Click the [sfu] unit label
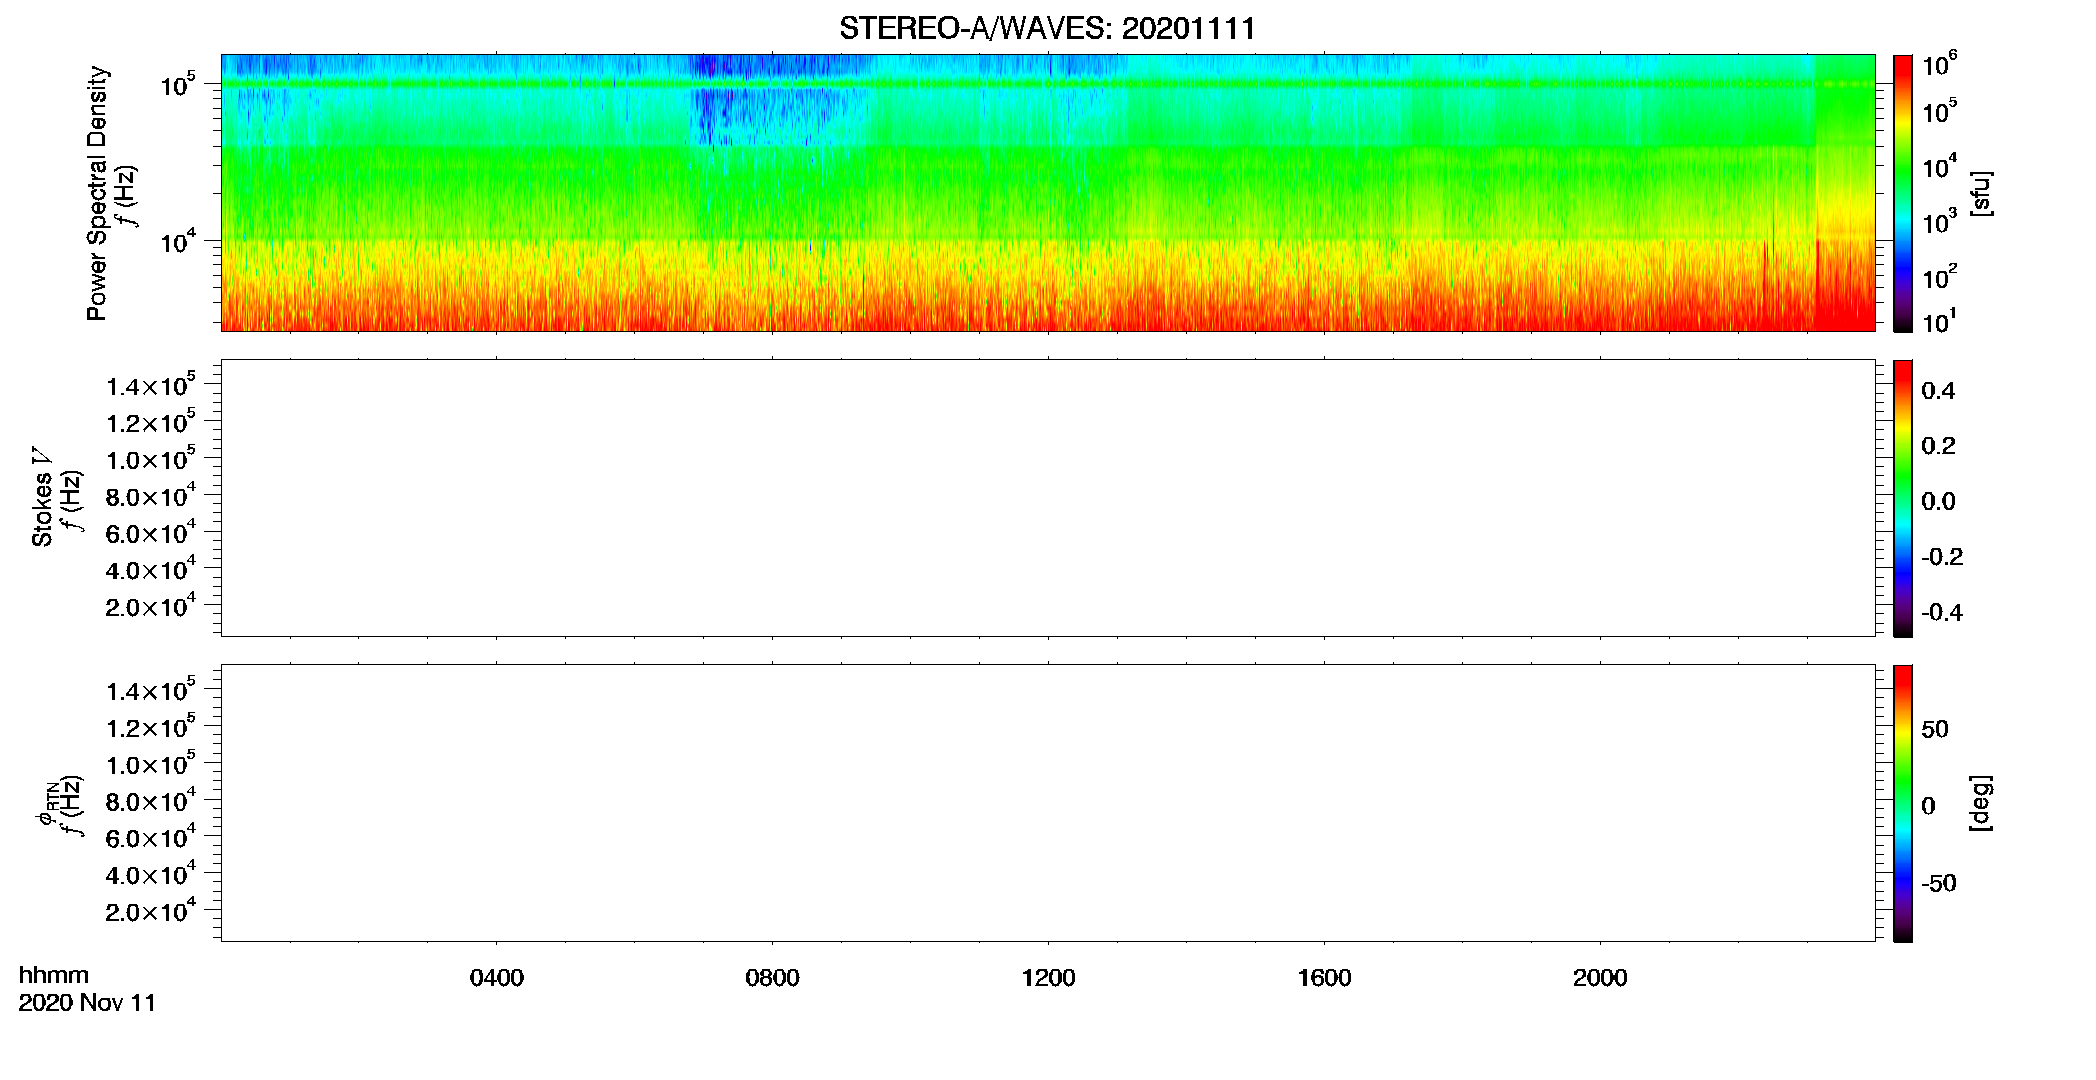 click(1980, 193)
